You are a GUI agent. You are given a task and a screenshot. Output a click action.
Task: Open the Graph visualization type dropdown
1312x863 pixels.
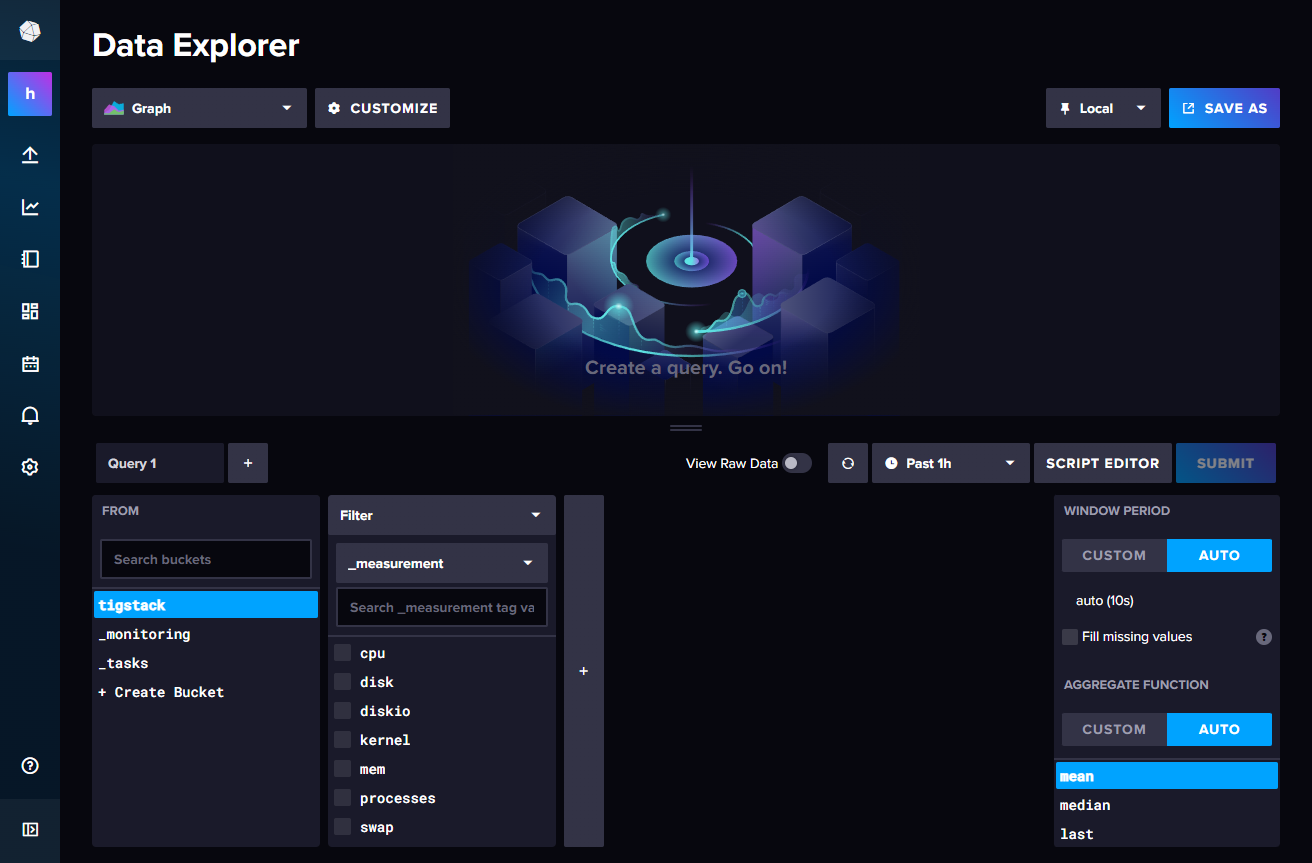(x=199, y=107)
